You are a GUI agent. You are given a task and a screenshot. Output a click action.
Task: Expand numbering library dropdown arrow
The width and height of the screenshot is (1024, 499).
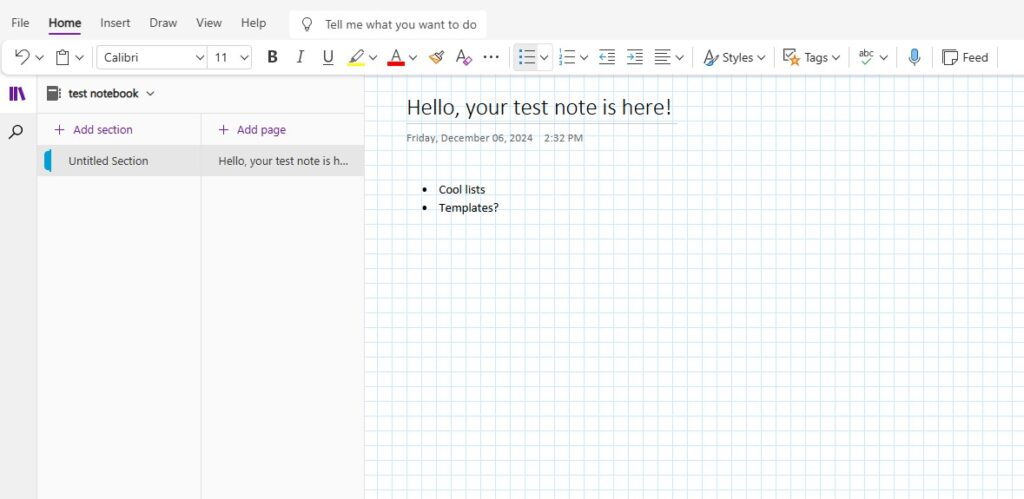coord(584,57)
